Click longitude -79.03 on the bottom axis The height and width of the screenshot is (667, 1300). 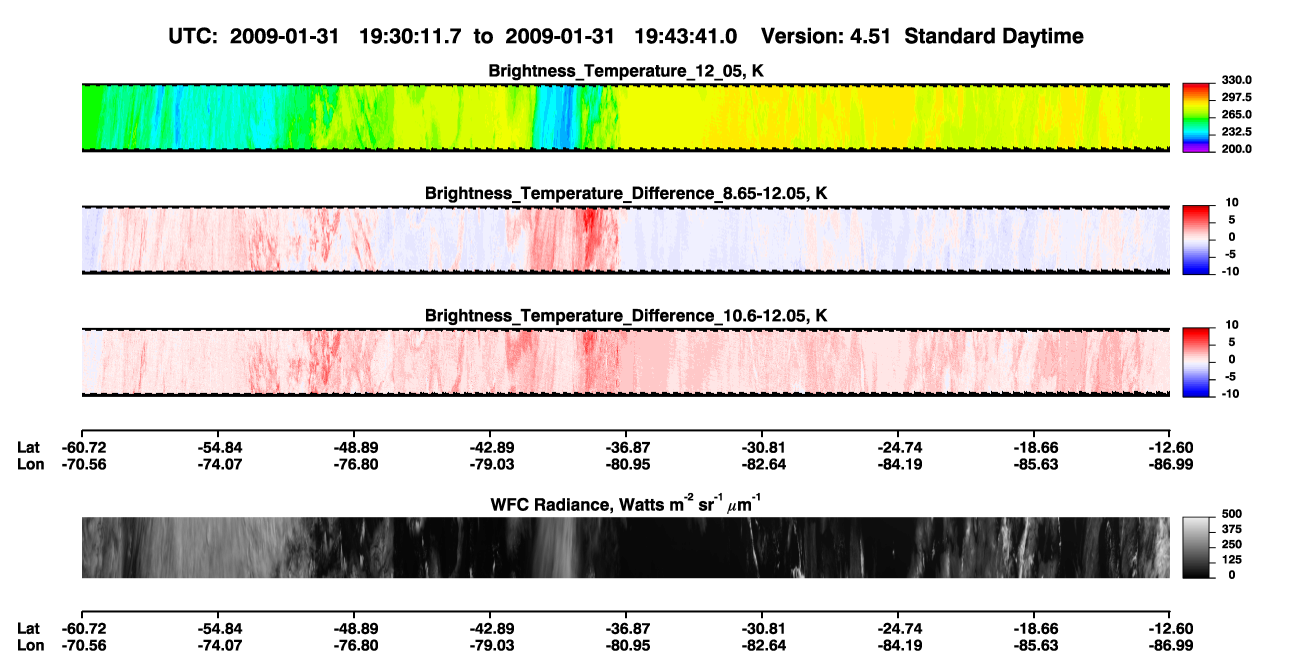pyautogui.click(x=490, y=645)
